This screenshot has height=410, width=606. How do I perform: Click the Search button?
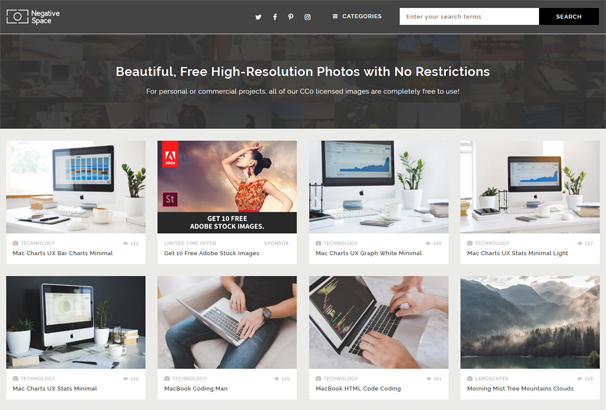[x=569, y=17]
